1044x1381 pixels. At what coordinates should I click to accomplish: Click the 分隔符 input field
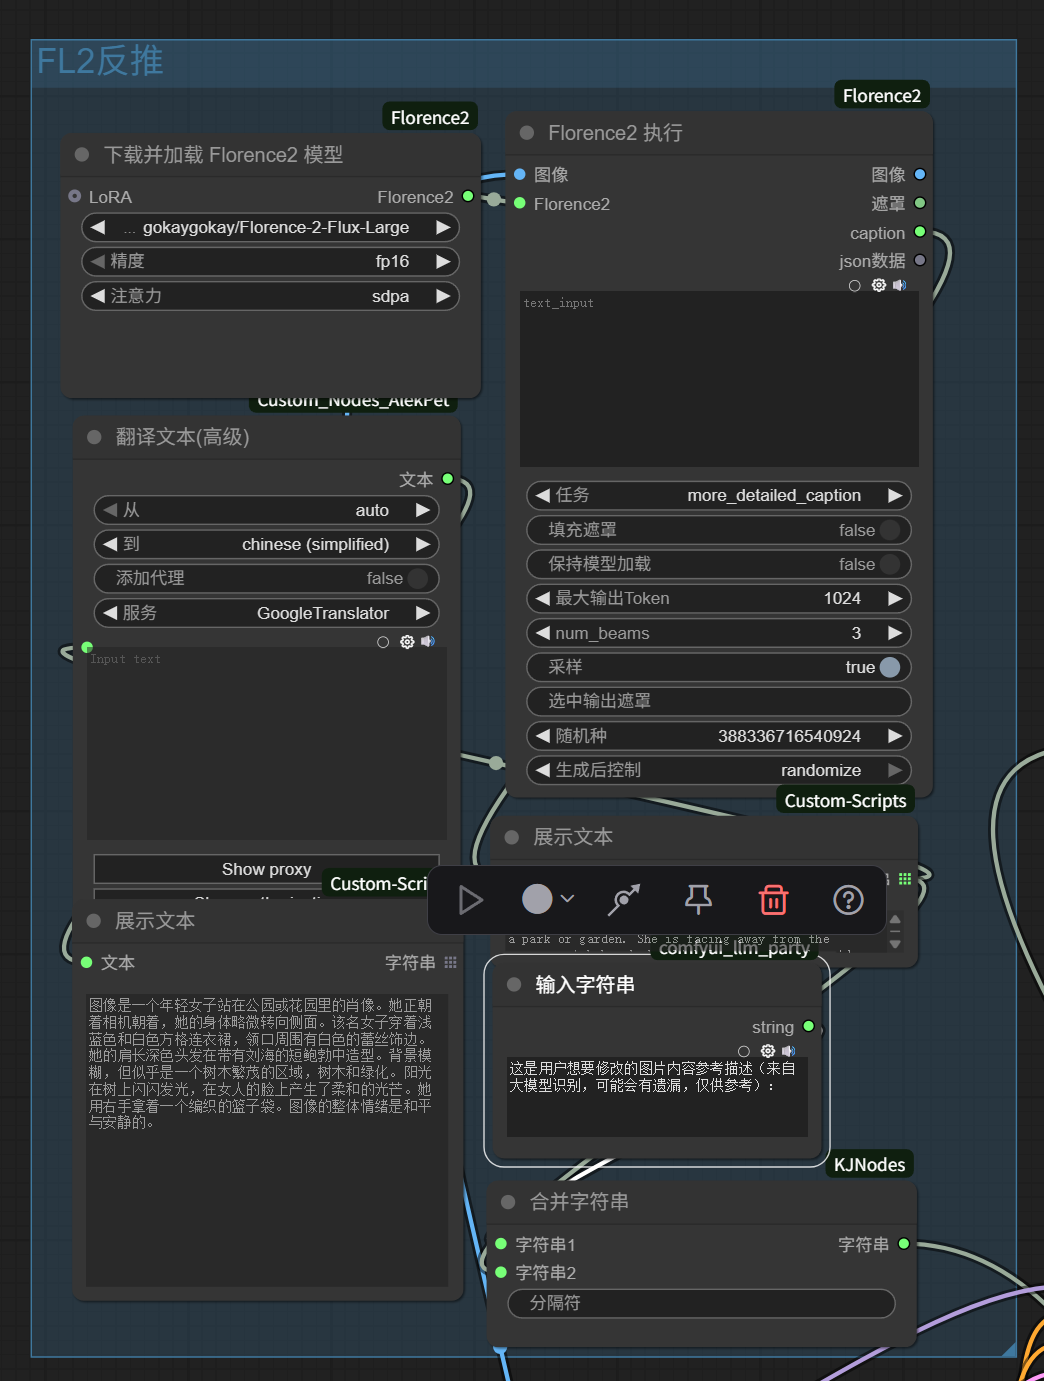701,1303
